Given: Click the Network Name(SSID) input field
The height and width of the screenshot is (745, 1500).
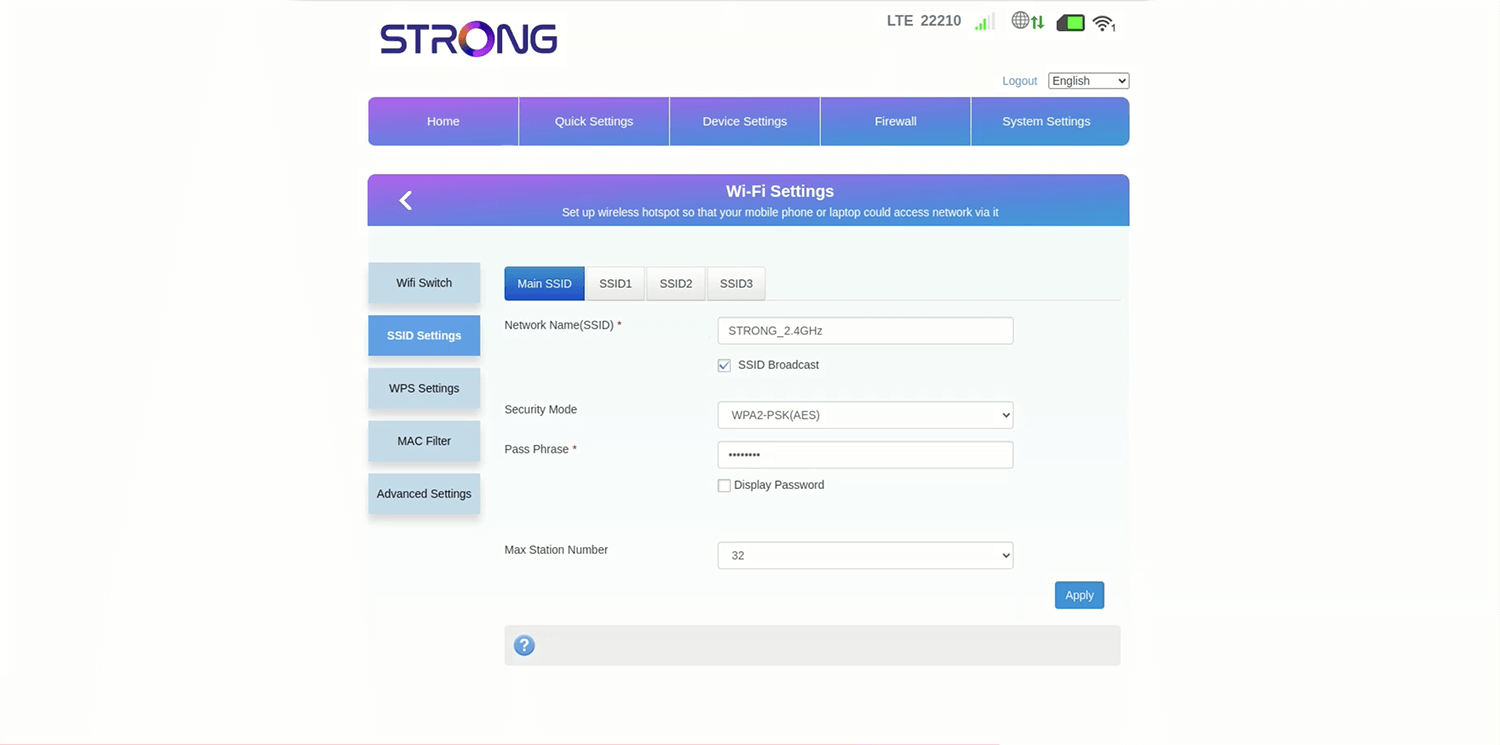Looking at the screenshot, I should (x=865, y=331).
